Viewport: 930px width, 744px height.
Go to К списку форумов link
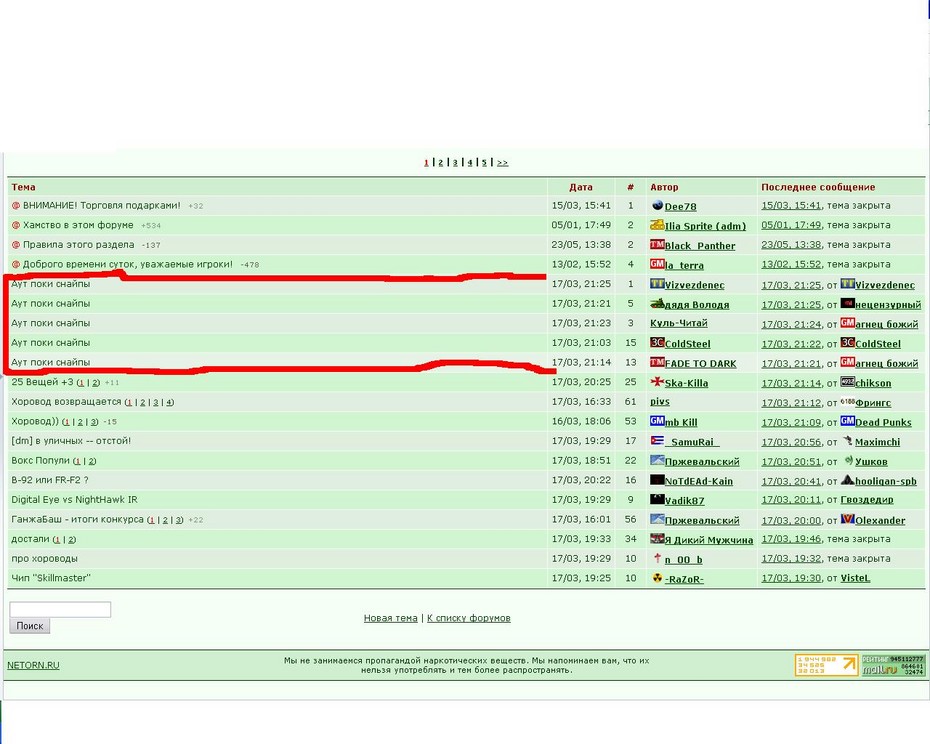click(x=469, y=618)
